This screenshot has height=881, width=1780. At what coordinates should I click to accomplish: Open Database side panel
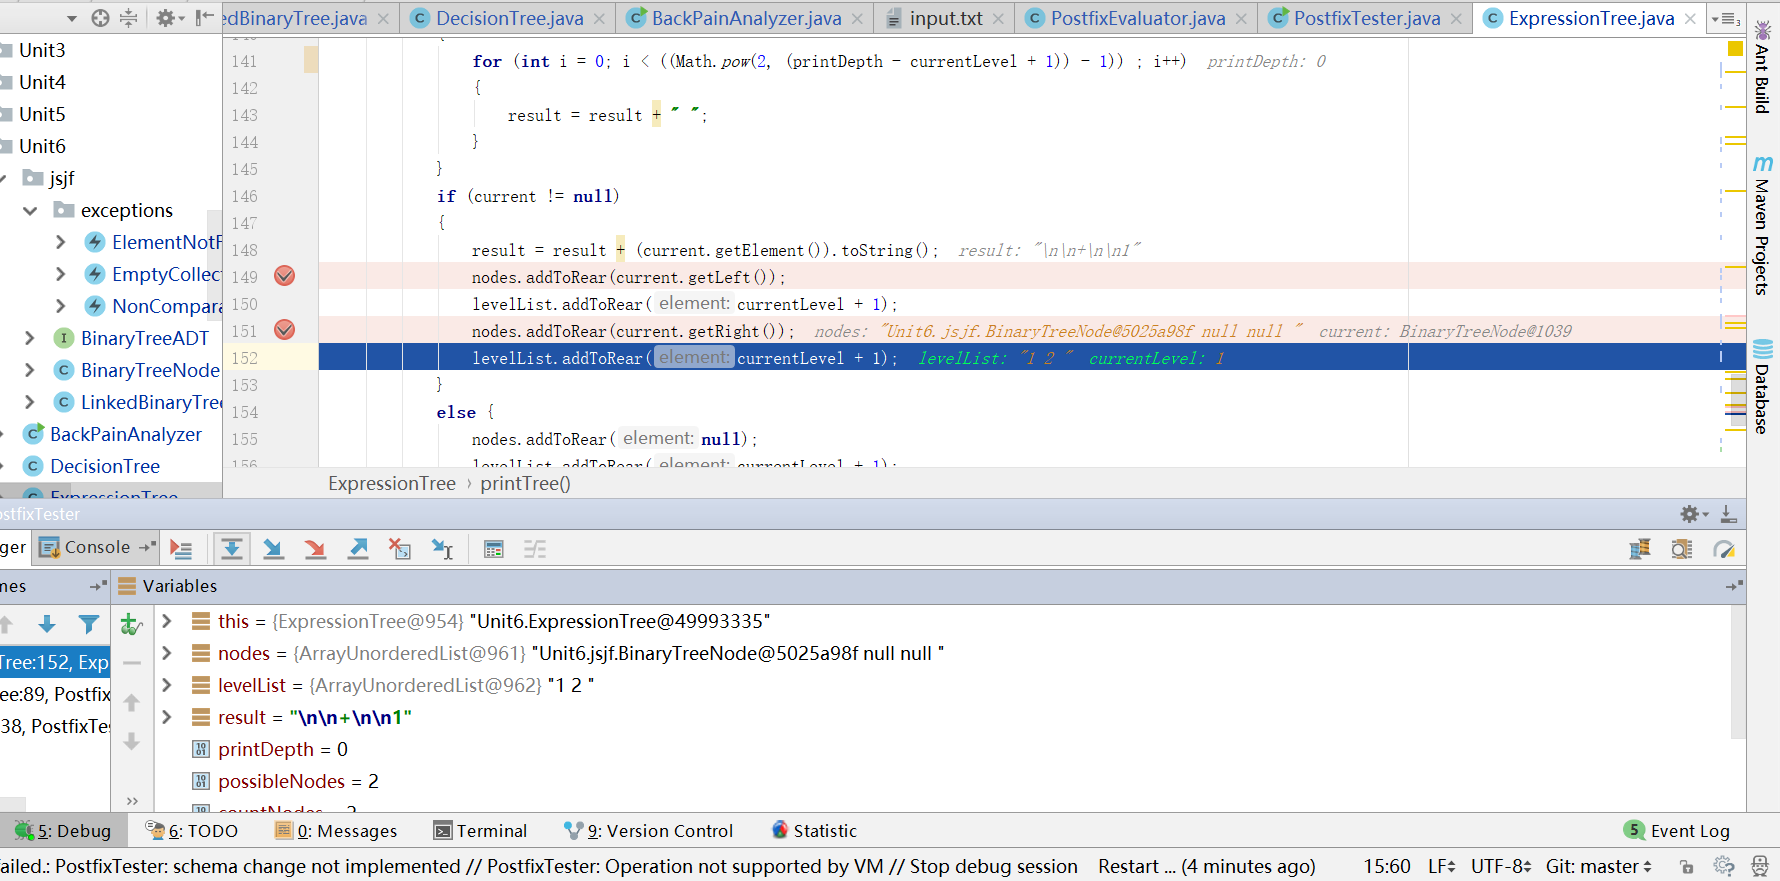pos(1762,386)
